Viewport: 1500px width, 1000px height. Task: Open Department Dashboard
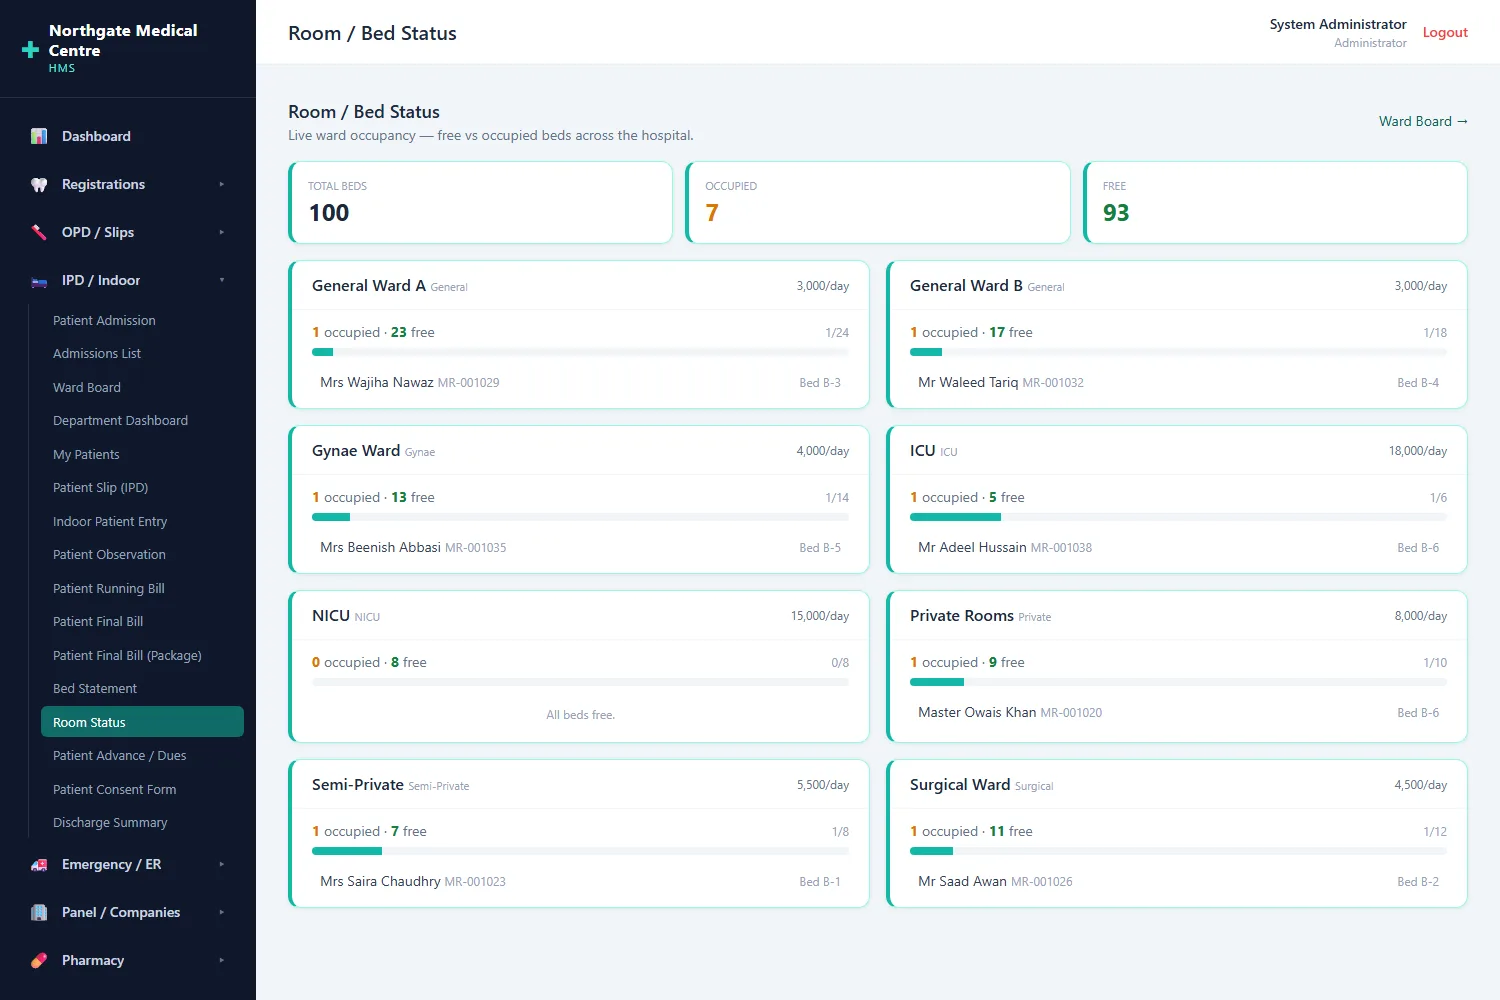point(142,421)
